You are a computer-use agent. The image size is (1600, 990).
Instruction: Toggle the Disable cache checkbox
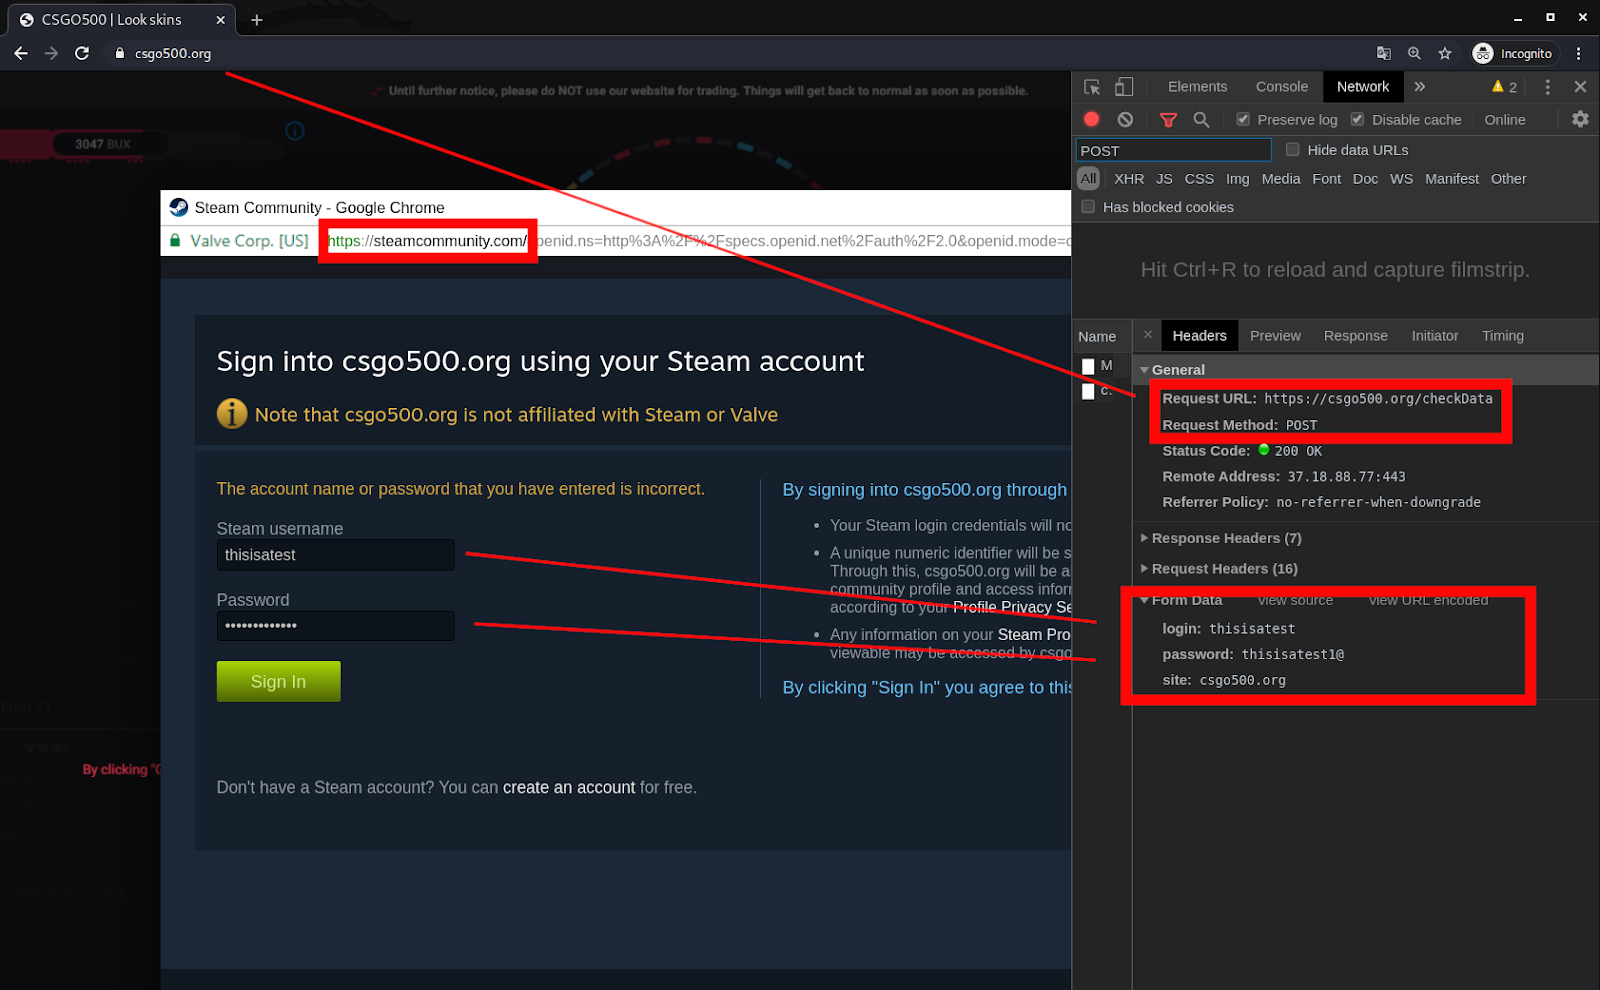point(1357,119)
